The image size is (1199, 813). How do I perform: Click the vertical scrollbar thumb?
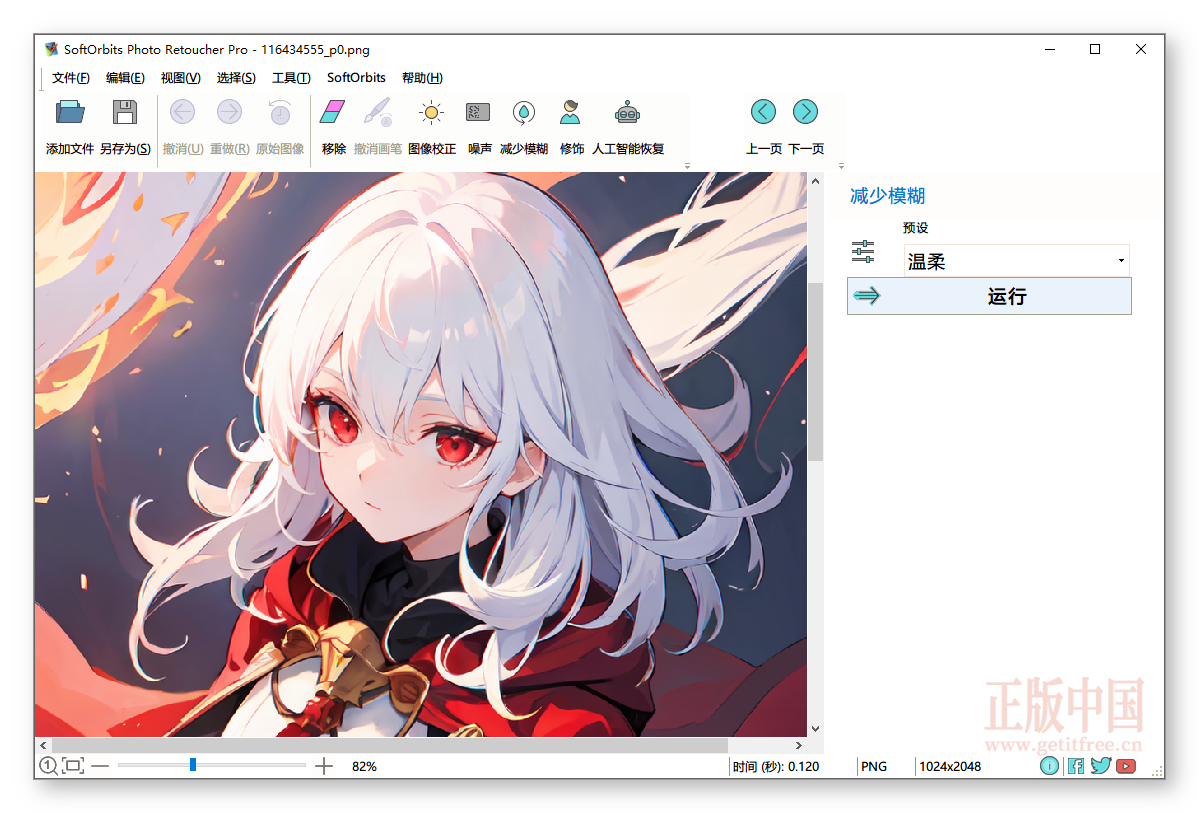(815, 372)
